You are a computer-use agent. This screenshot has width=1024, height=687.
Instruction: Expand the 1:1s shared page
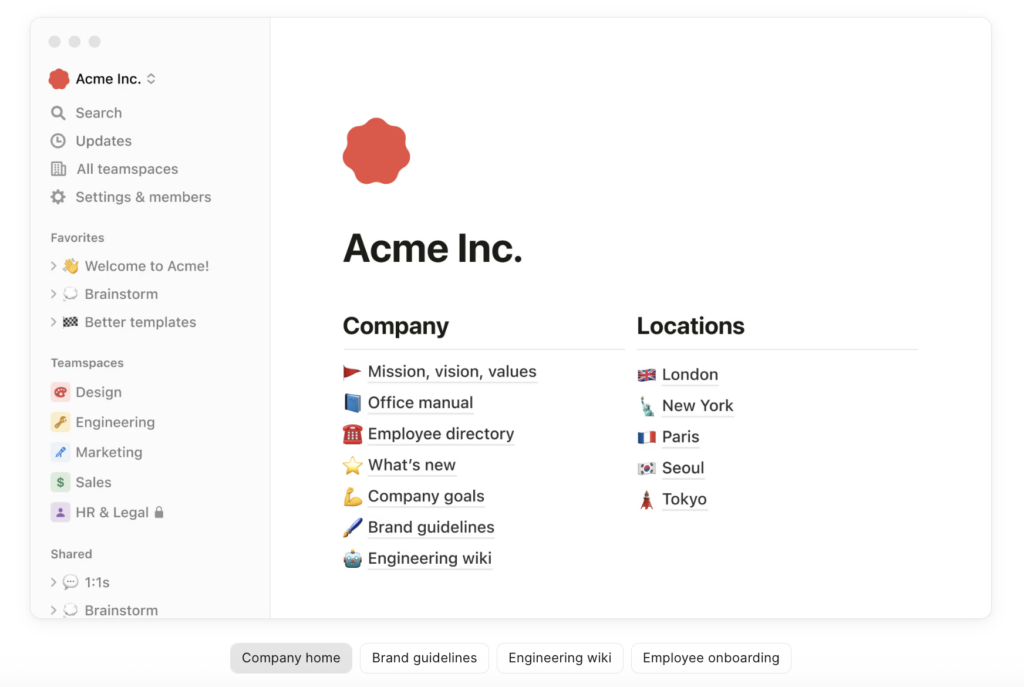click(x=53, y=582)
